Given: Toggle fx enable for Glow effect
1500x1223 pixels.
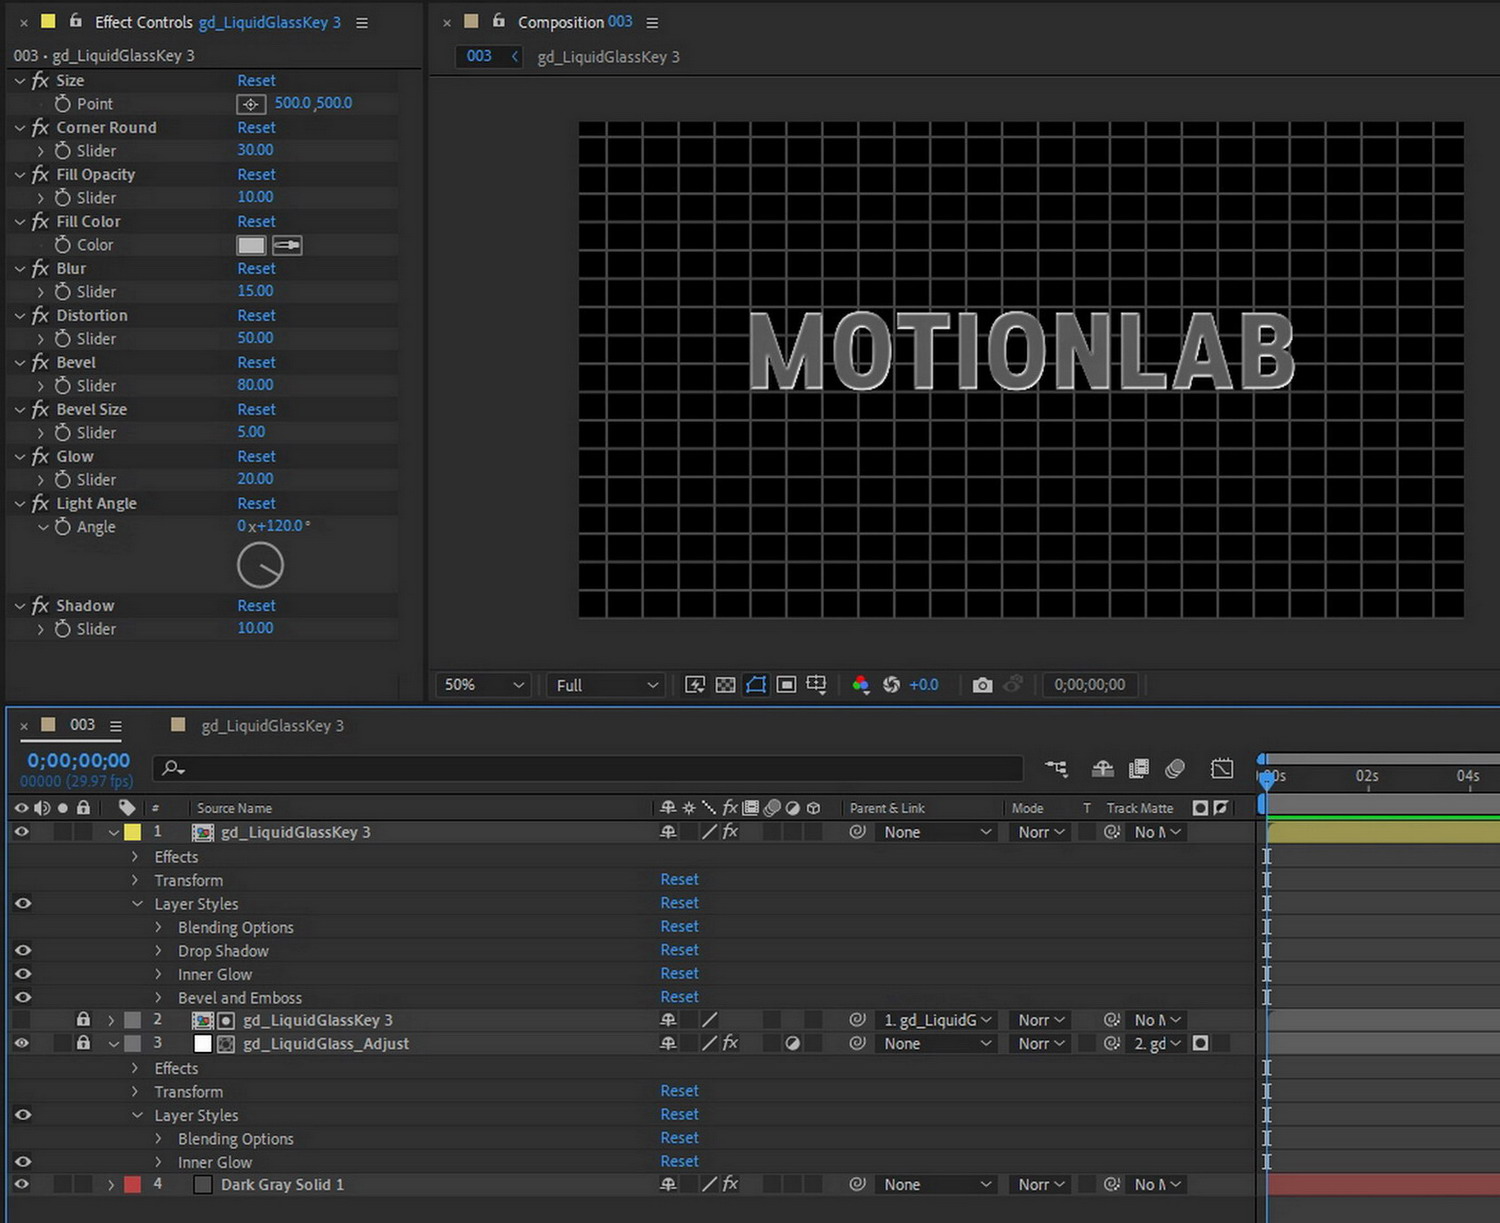Looking at the screenshot, I should pyautogui.click(x=40, y=456).
